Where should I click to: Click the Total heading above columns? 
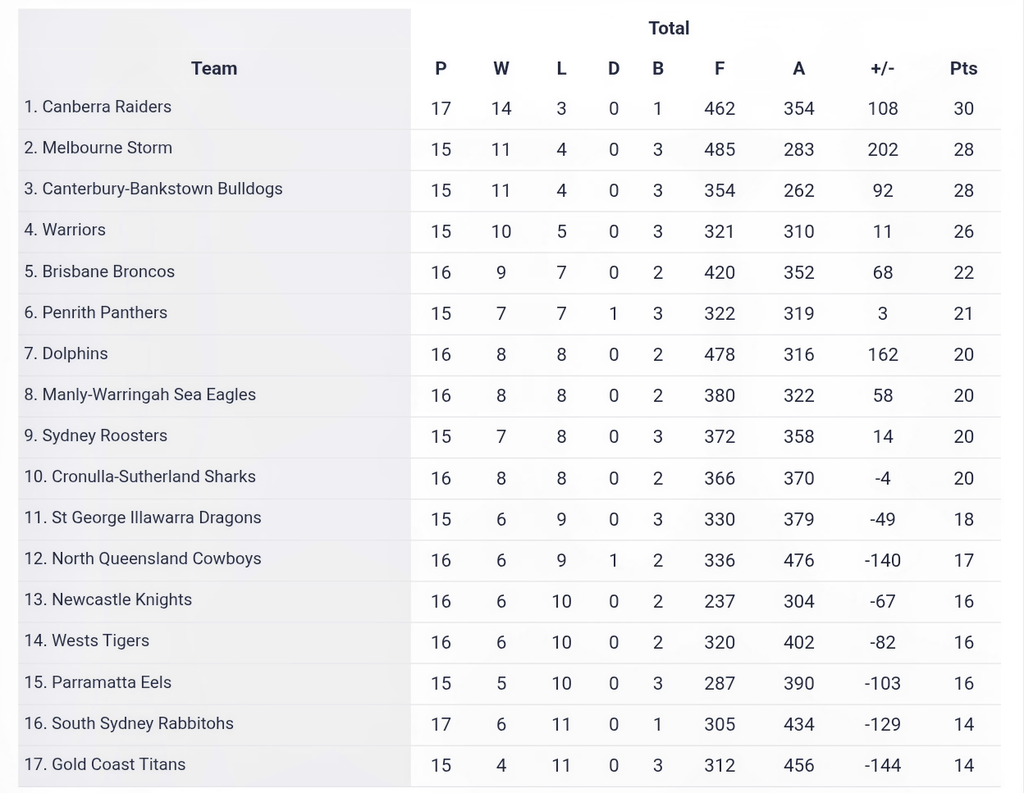669,28
